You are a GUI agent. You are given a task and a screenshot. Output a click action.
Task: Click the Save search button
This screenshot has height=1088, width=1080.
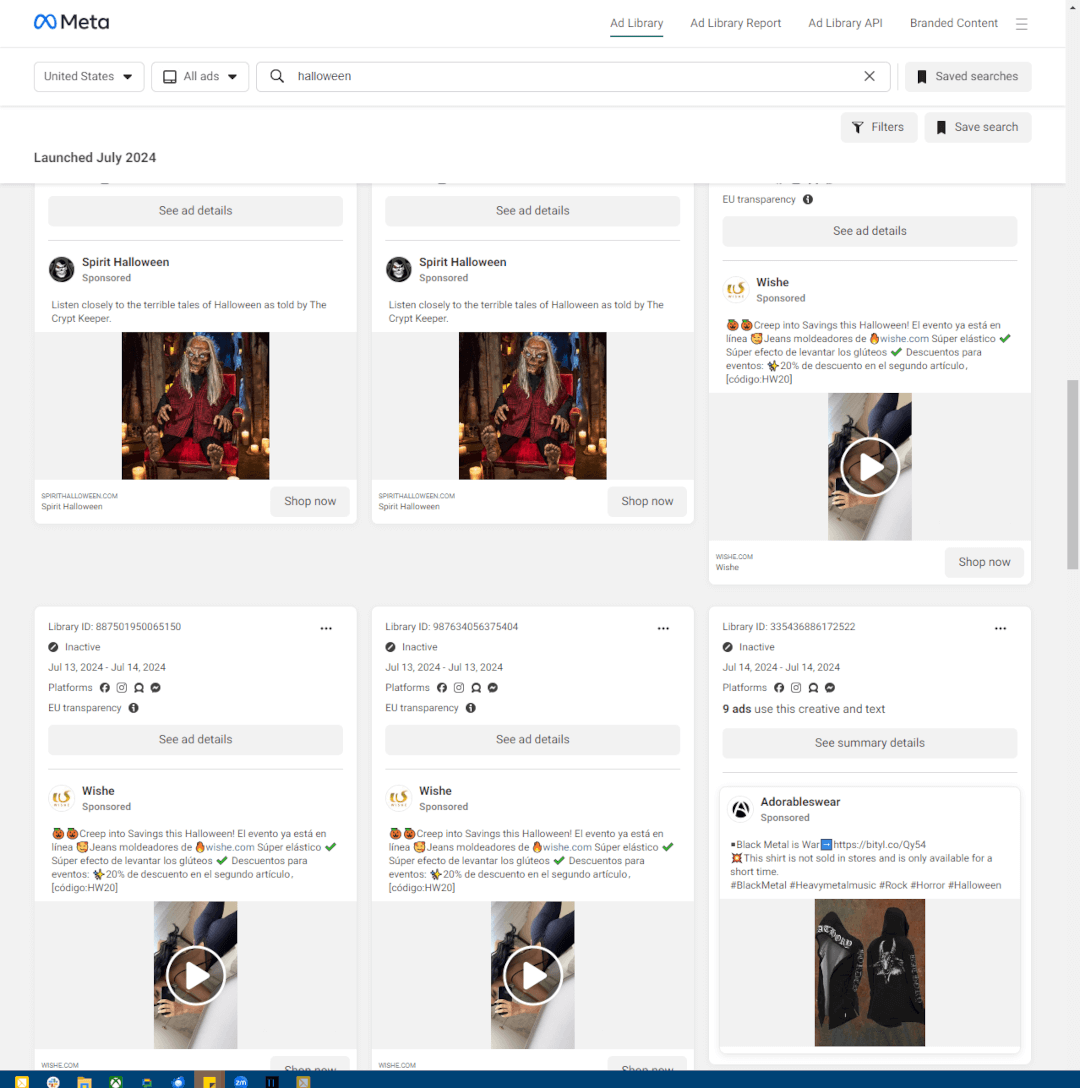(x=978, y=128)
